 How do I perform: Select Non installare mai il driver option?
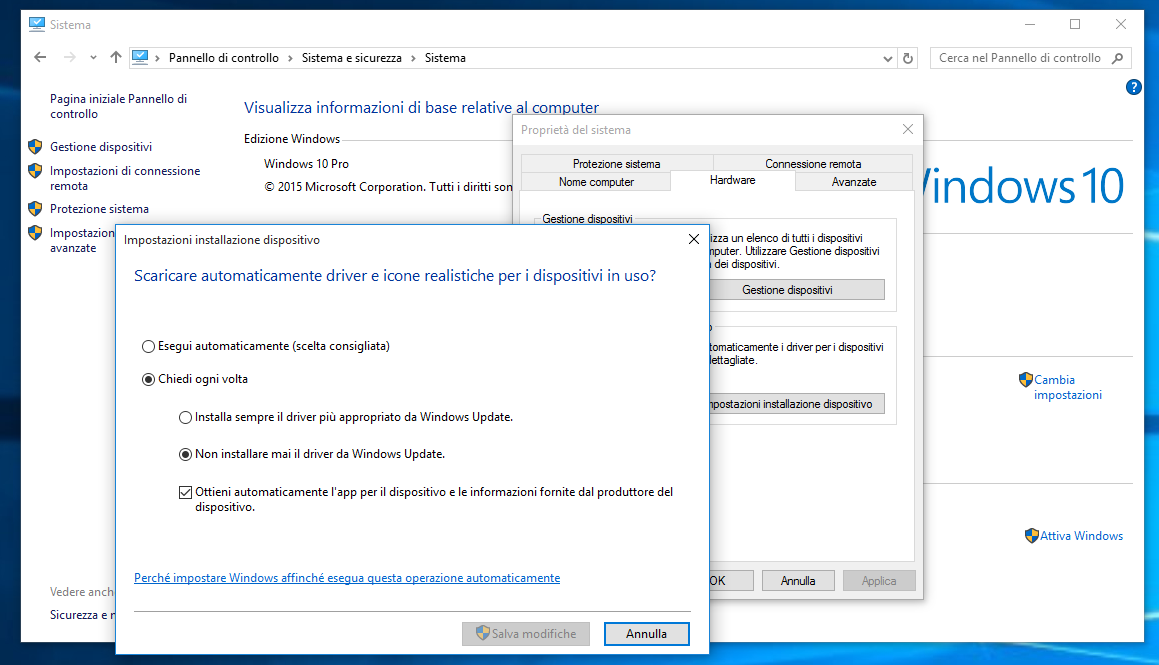[312, 454]
